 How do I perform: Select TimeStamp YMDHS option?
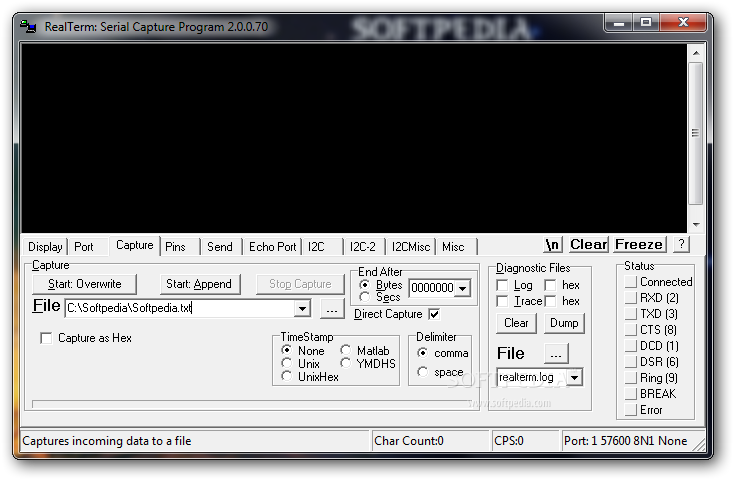[x=345, y=363]
